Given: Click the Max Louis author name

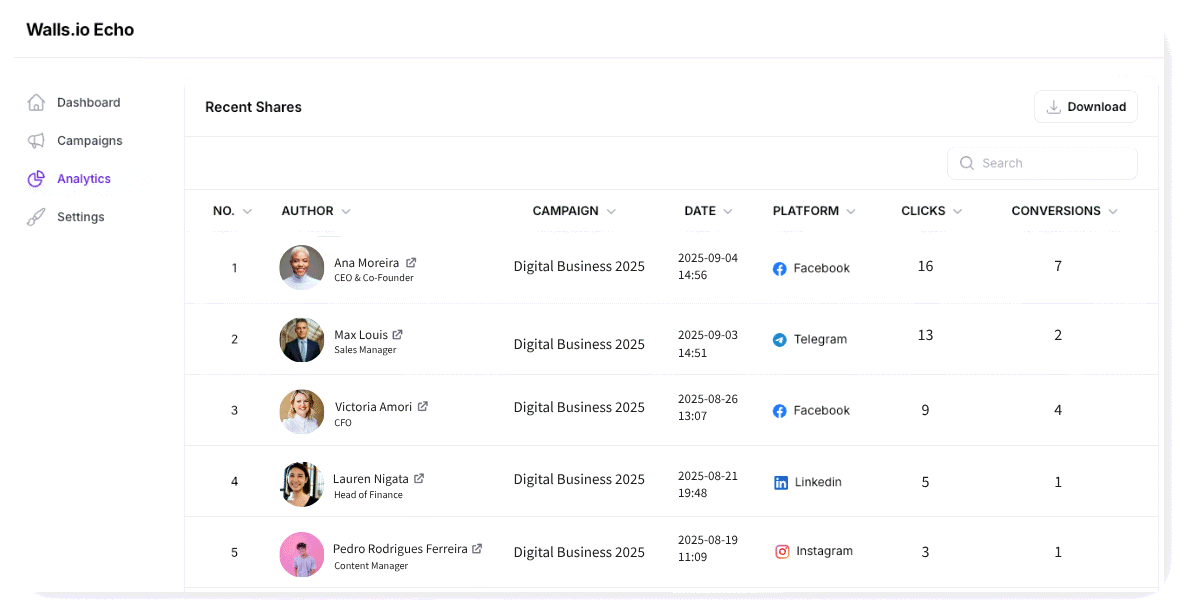Looking at the screenshot, I should (x=360, y=335).
